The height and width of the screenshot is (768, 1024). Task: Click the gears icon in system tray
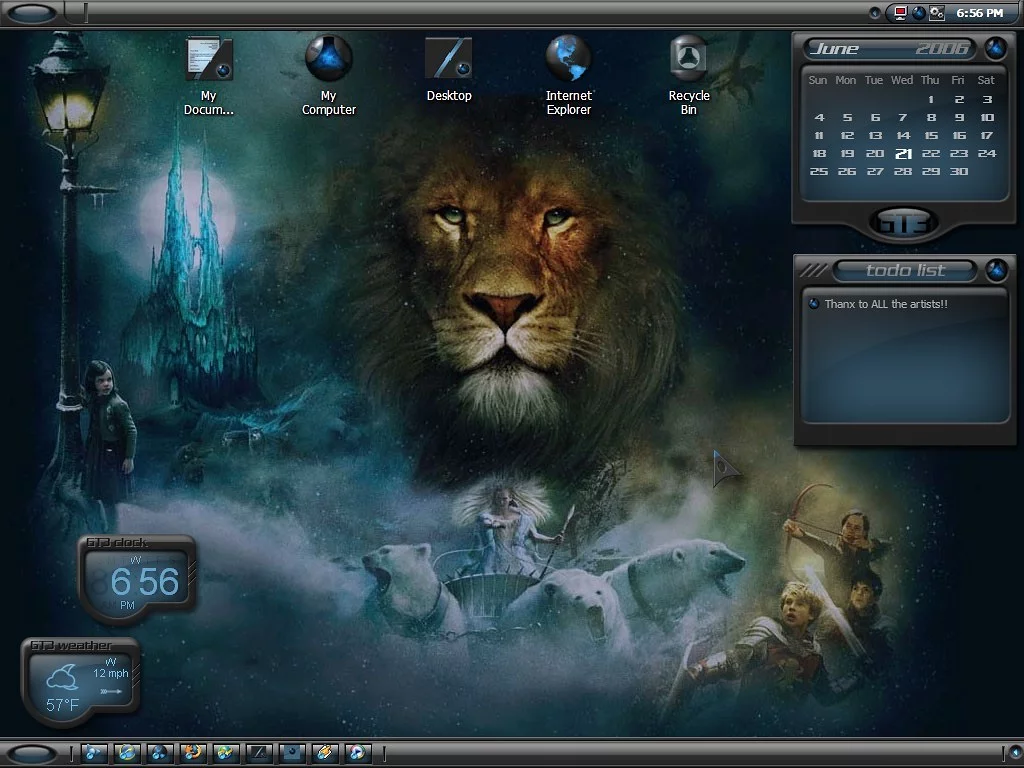[937, 13]
